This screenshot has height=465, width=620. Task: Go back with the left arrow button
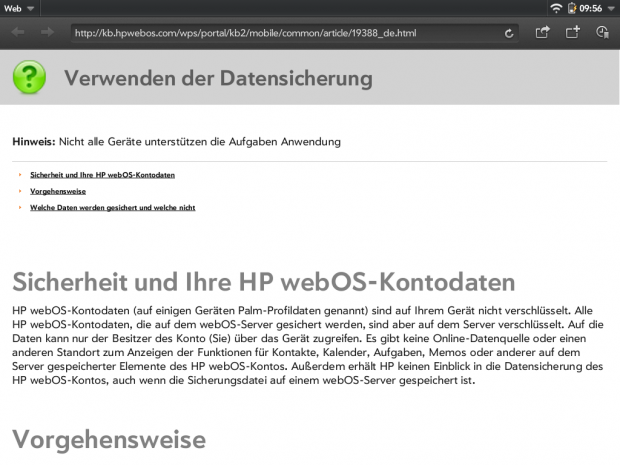coord(18,32)
